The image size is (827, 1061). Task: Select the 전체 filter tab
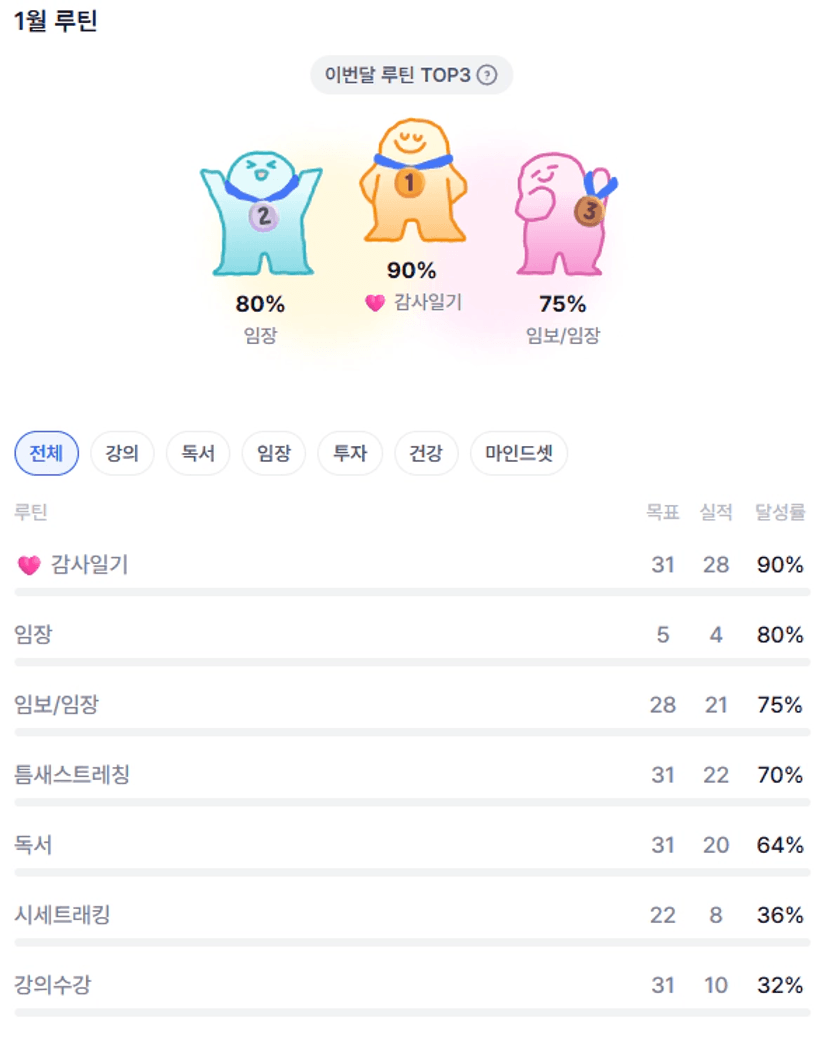point(46,454)
